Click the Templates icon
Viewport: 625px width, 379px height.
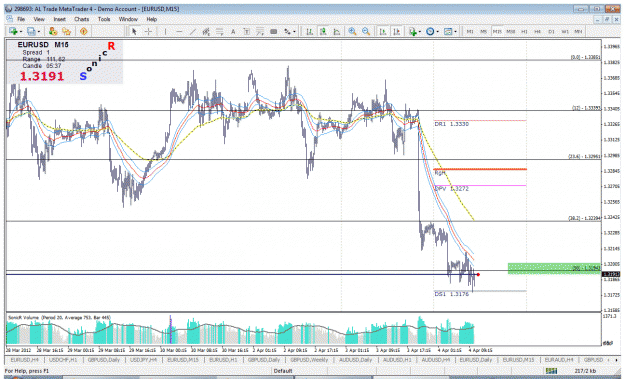tap(448, 31)
